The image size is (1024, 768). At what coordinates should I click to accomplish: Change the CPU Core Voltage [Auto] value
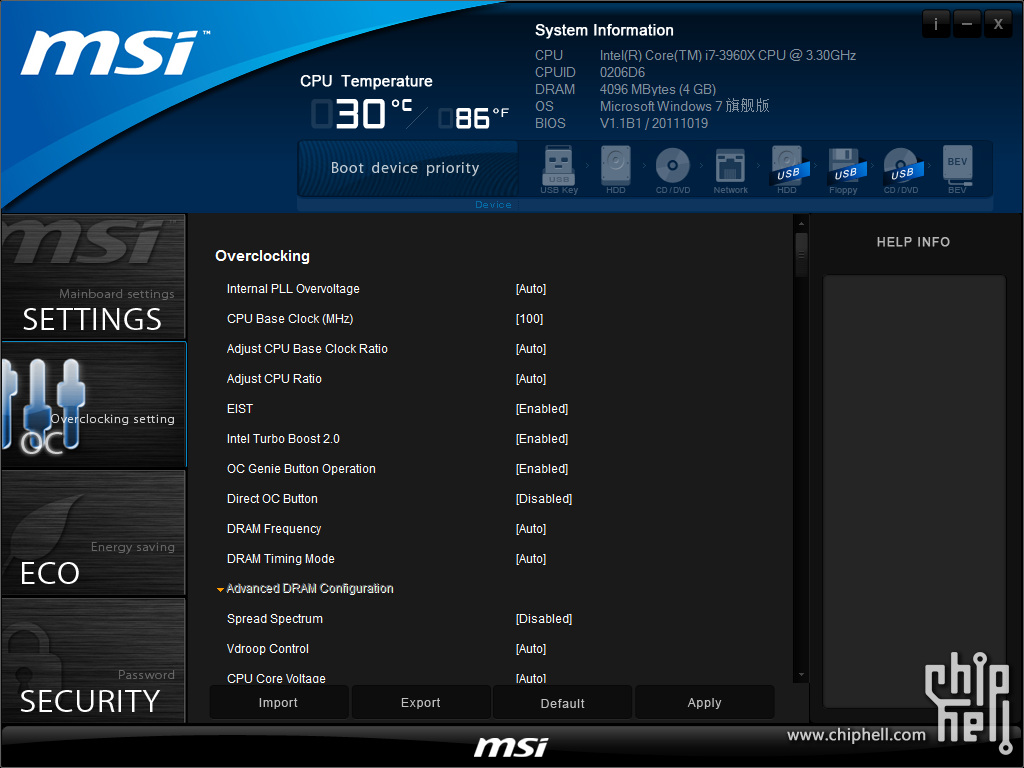[x=531, y=678]
